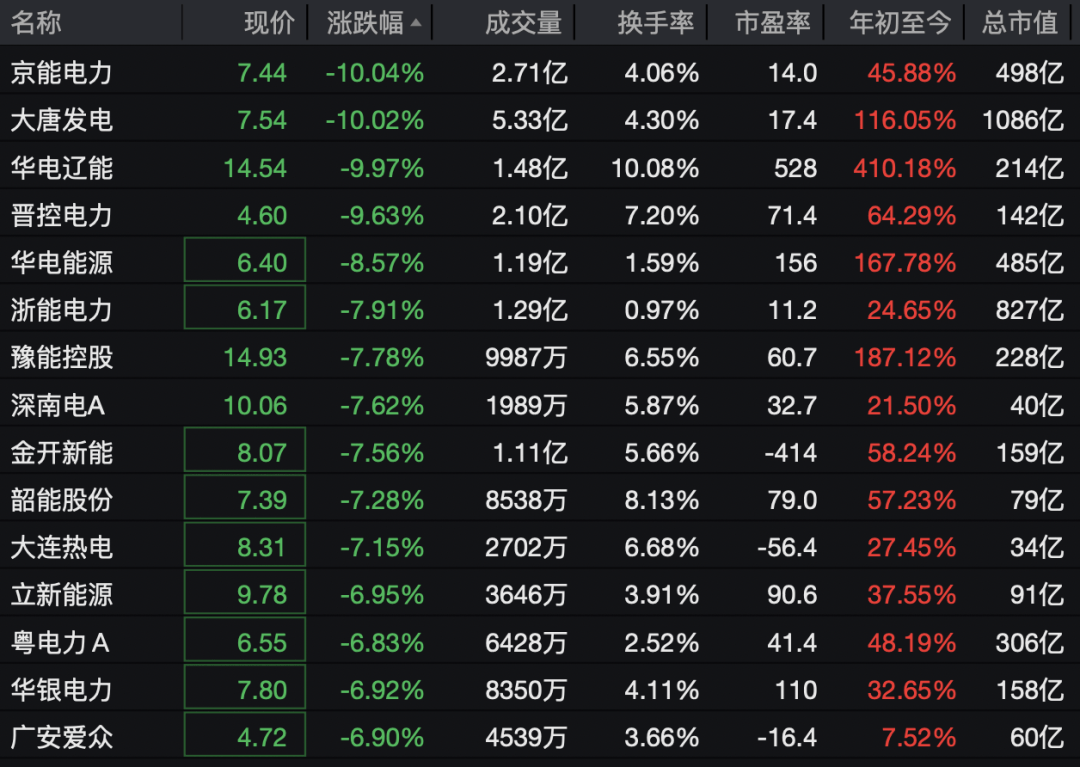Sort by the 换手率 column header
The width and height of the screenshot is (1080, 767).
pos(656,23)
